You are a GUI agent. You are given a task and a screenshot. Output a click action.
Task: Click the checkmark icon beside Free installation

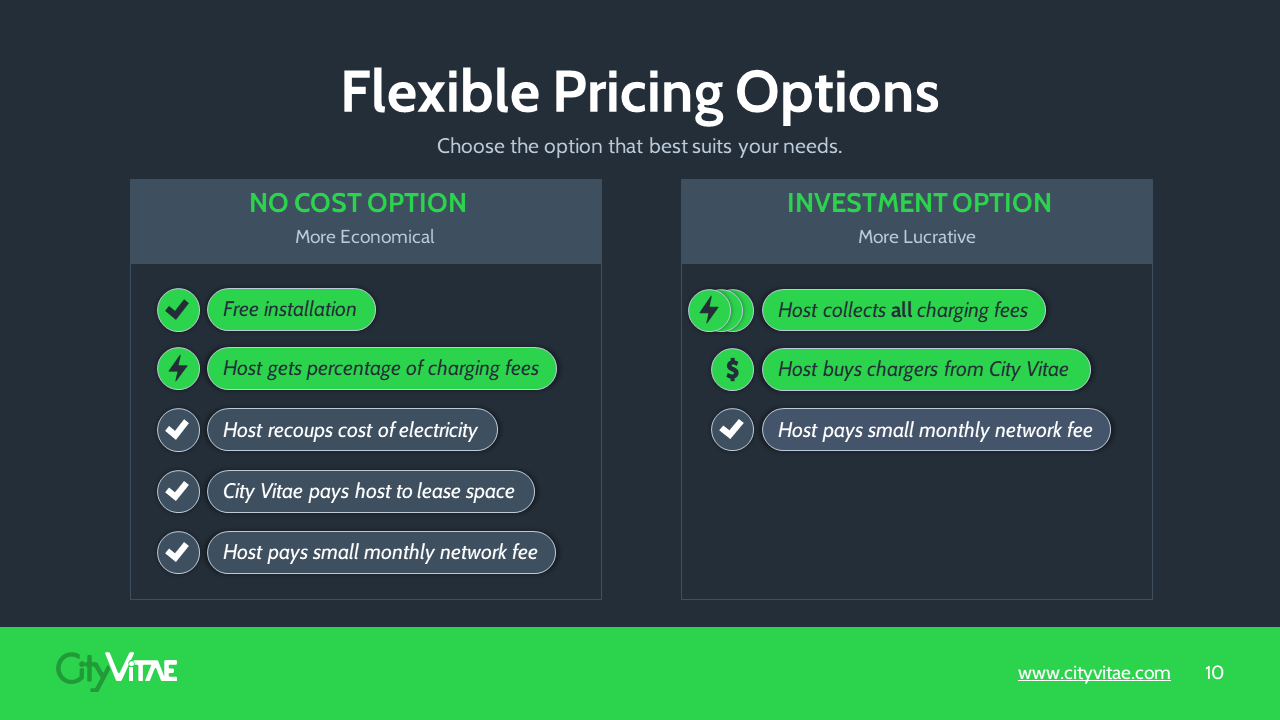pyautogui.click(x=178, y=310)
